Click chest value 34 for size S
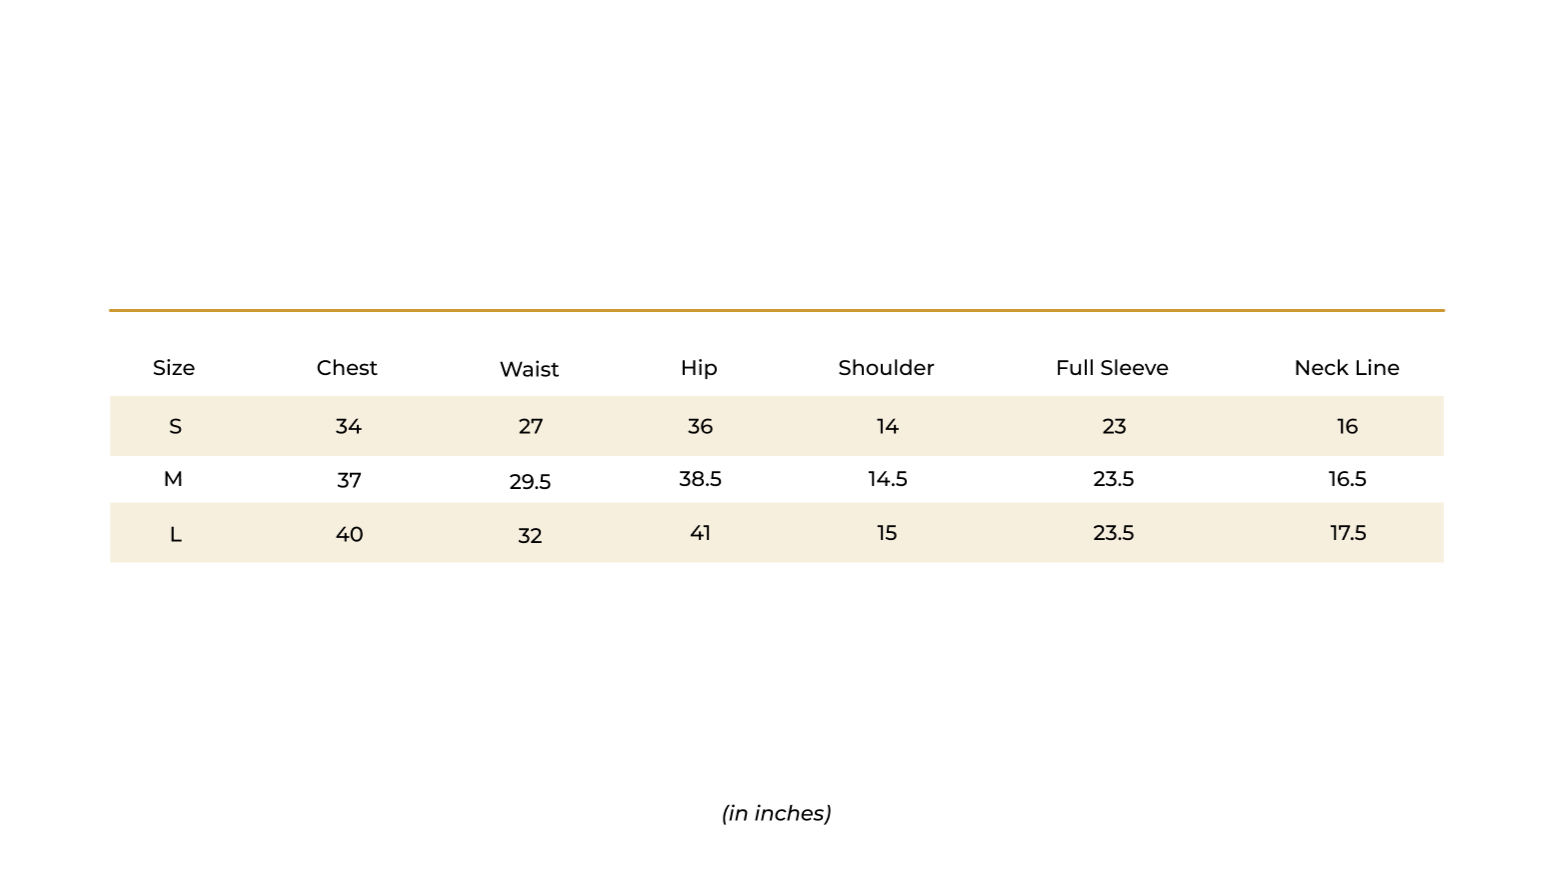Image resolution: width=1555 pixels, height=875 pixels. (348, 427)
